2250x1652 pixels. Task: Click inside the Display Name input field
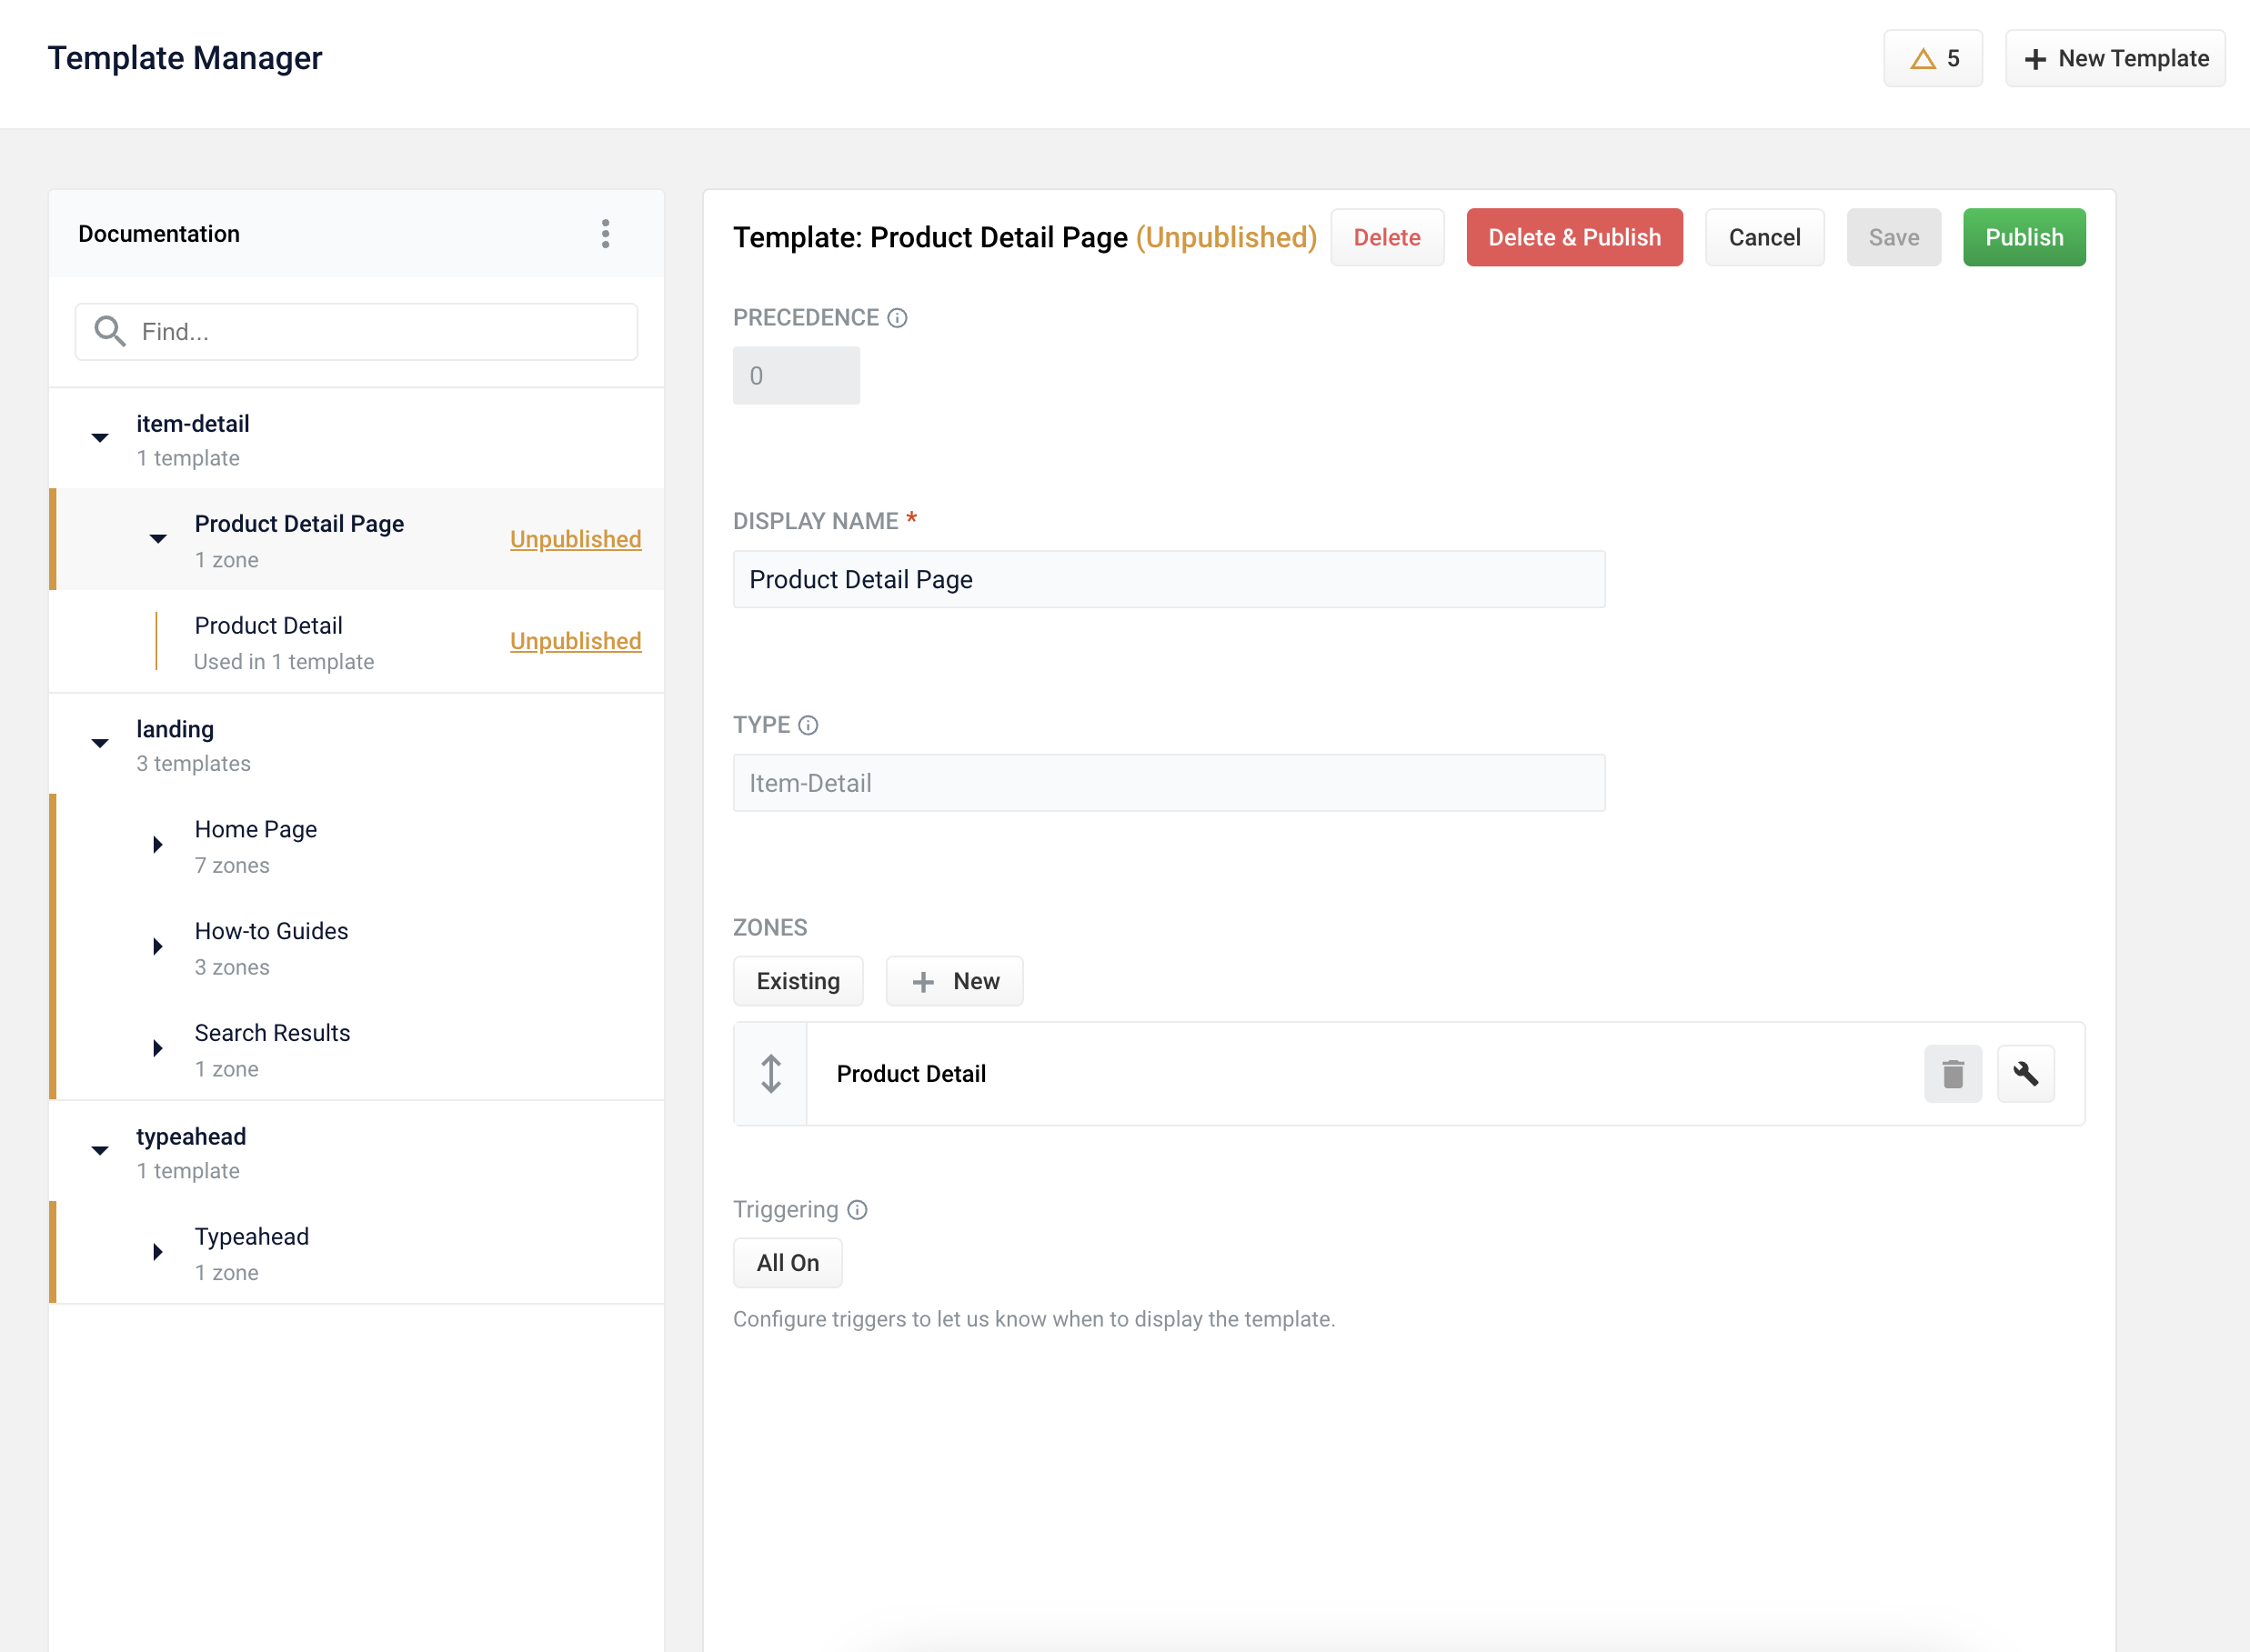click(x=1168, y=579)
